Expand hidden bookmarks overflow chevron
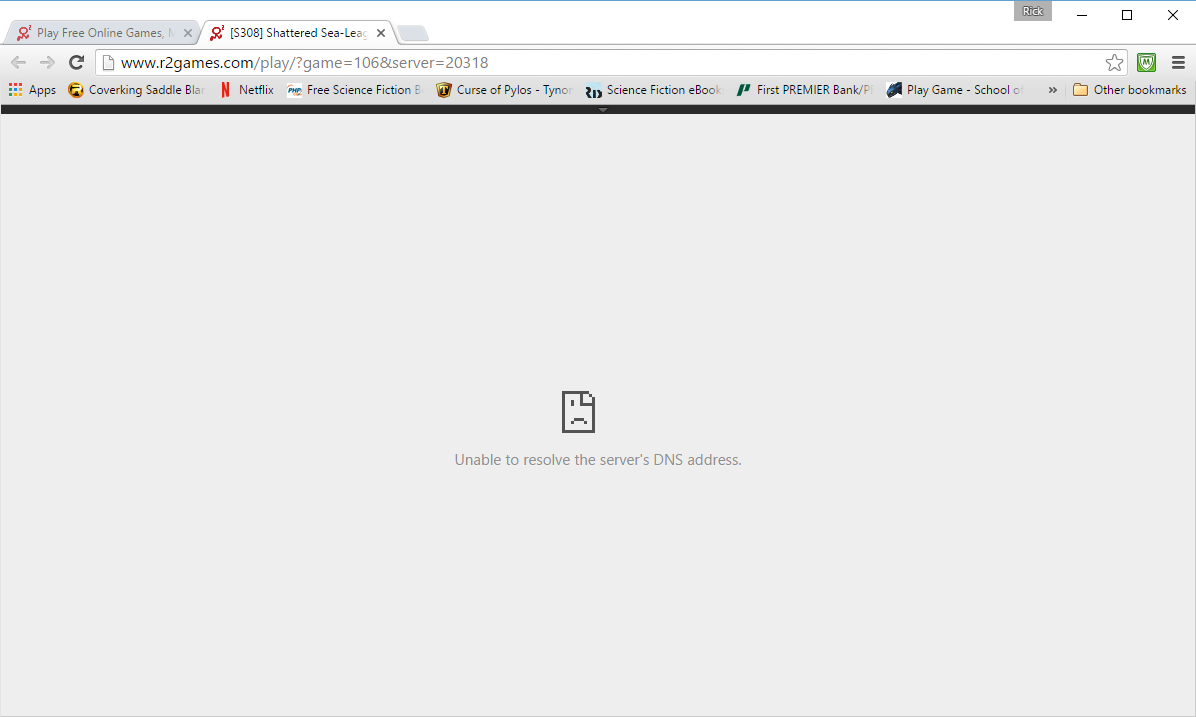 [x=1052, y=90]
